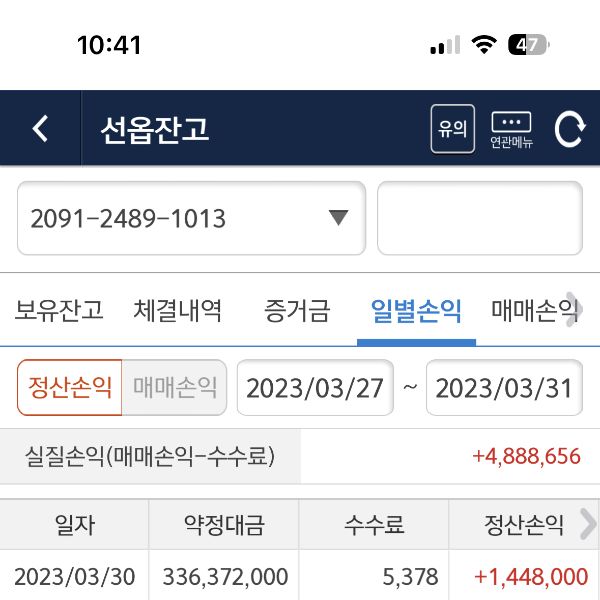Pick start date 2023/03/27
600x600 pixels.
click(315, 388)
